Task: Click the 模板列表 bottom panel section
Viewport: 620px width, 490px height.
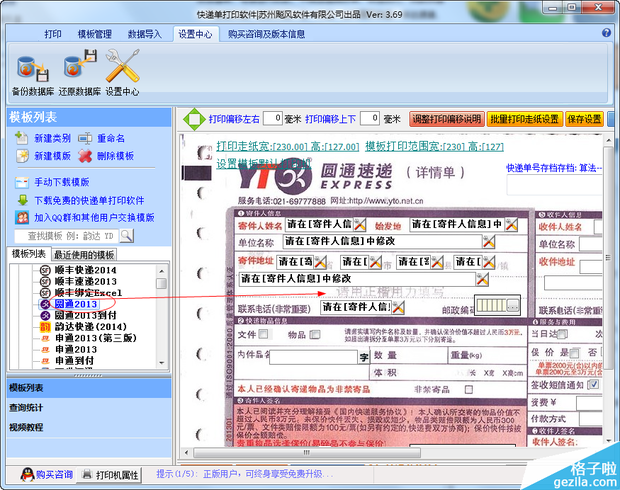Action: point(89,388)
